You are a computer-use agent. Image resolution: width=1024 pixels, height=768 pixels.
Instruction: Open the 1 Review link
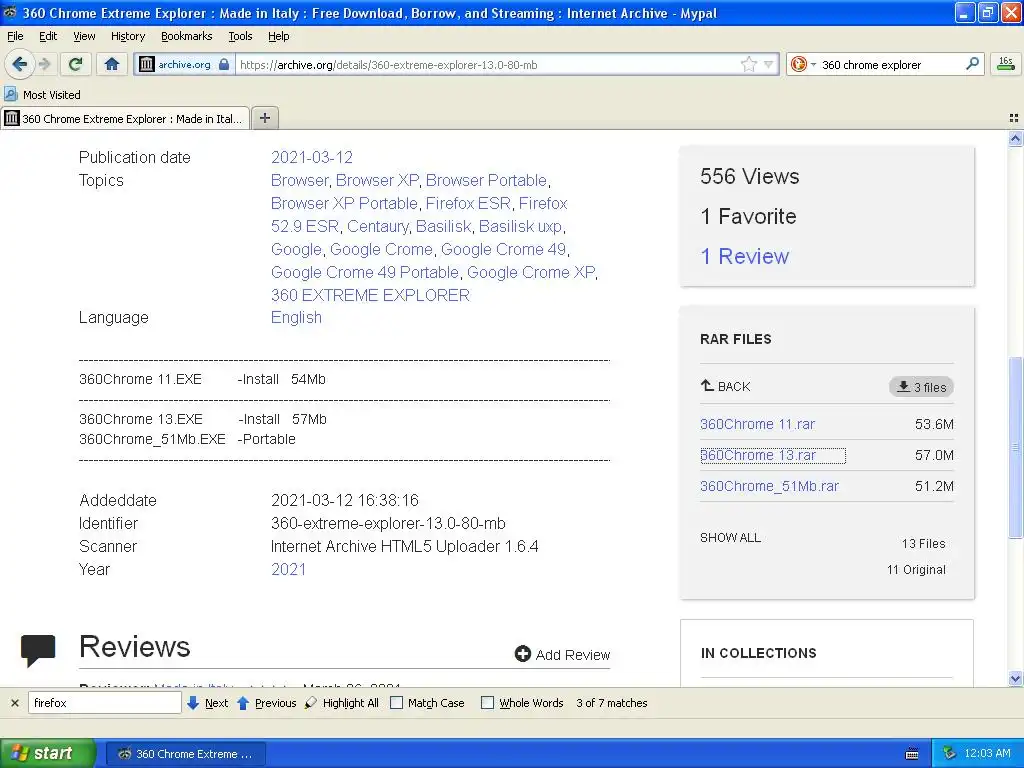tap(744, 256)
